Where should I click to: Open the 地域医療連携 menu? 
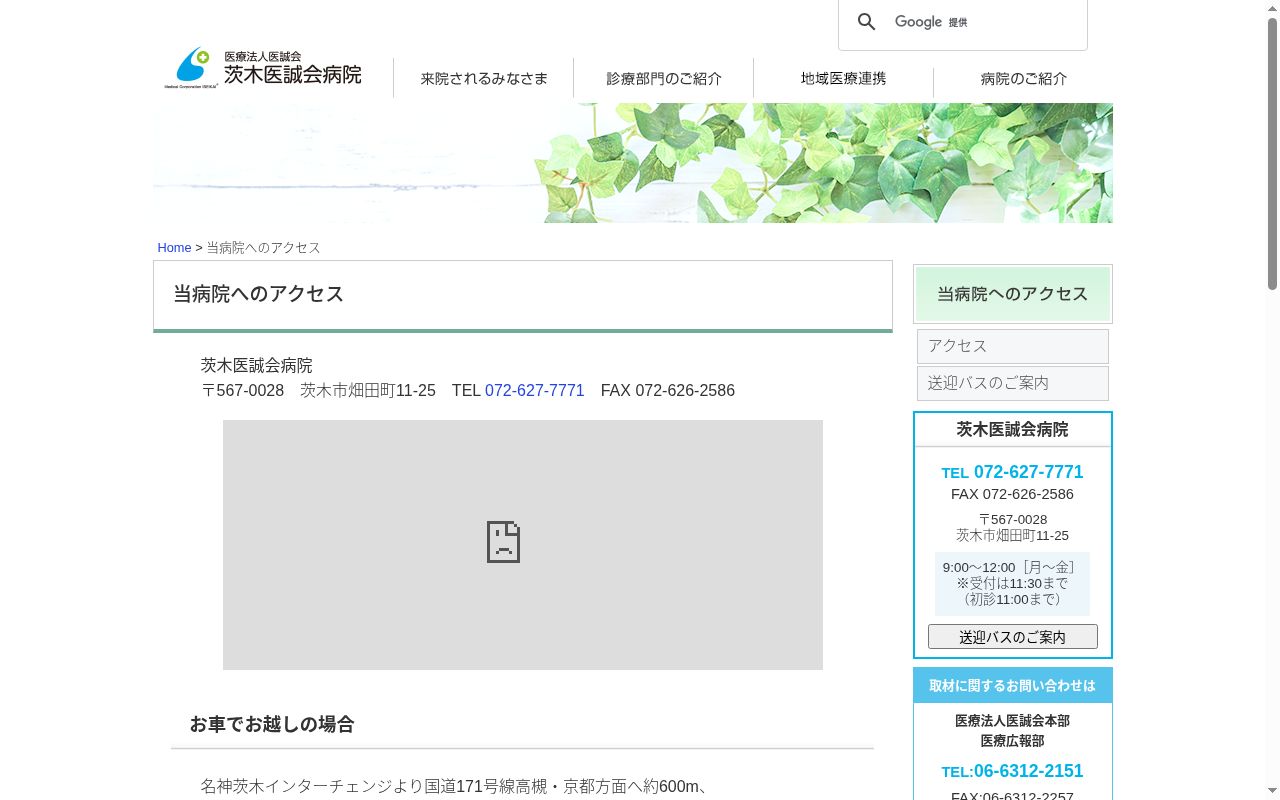(x=843, y=78)
